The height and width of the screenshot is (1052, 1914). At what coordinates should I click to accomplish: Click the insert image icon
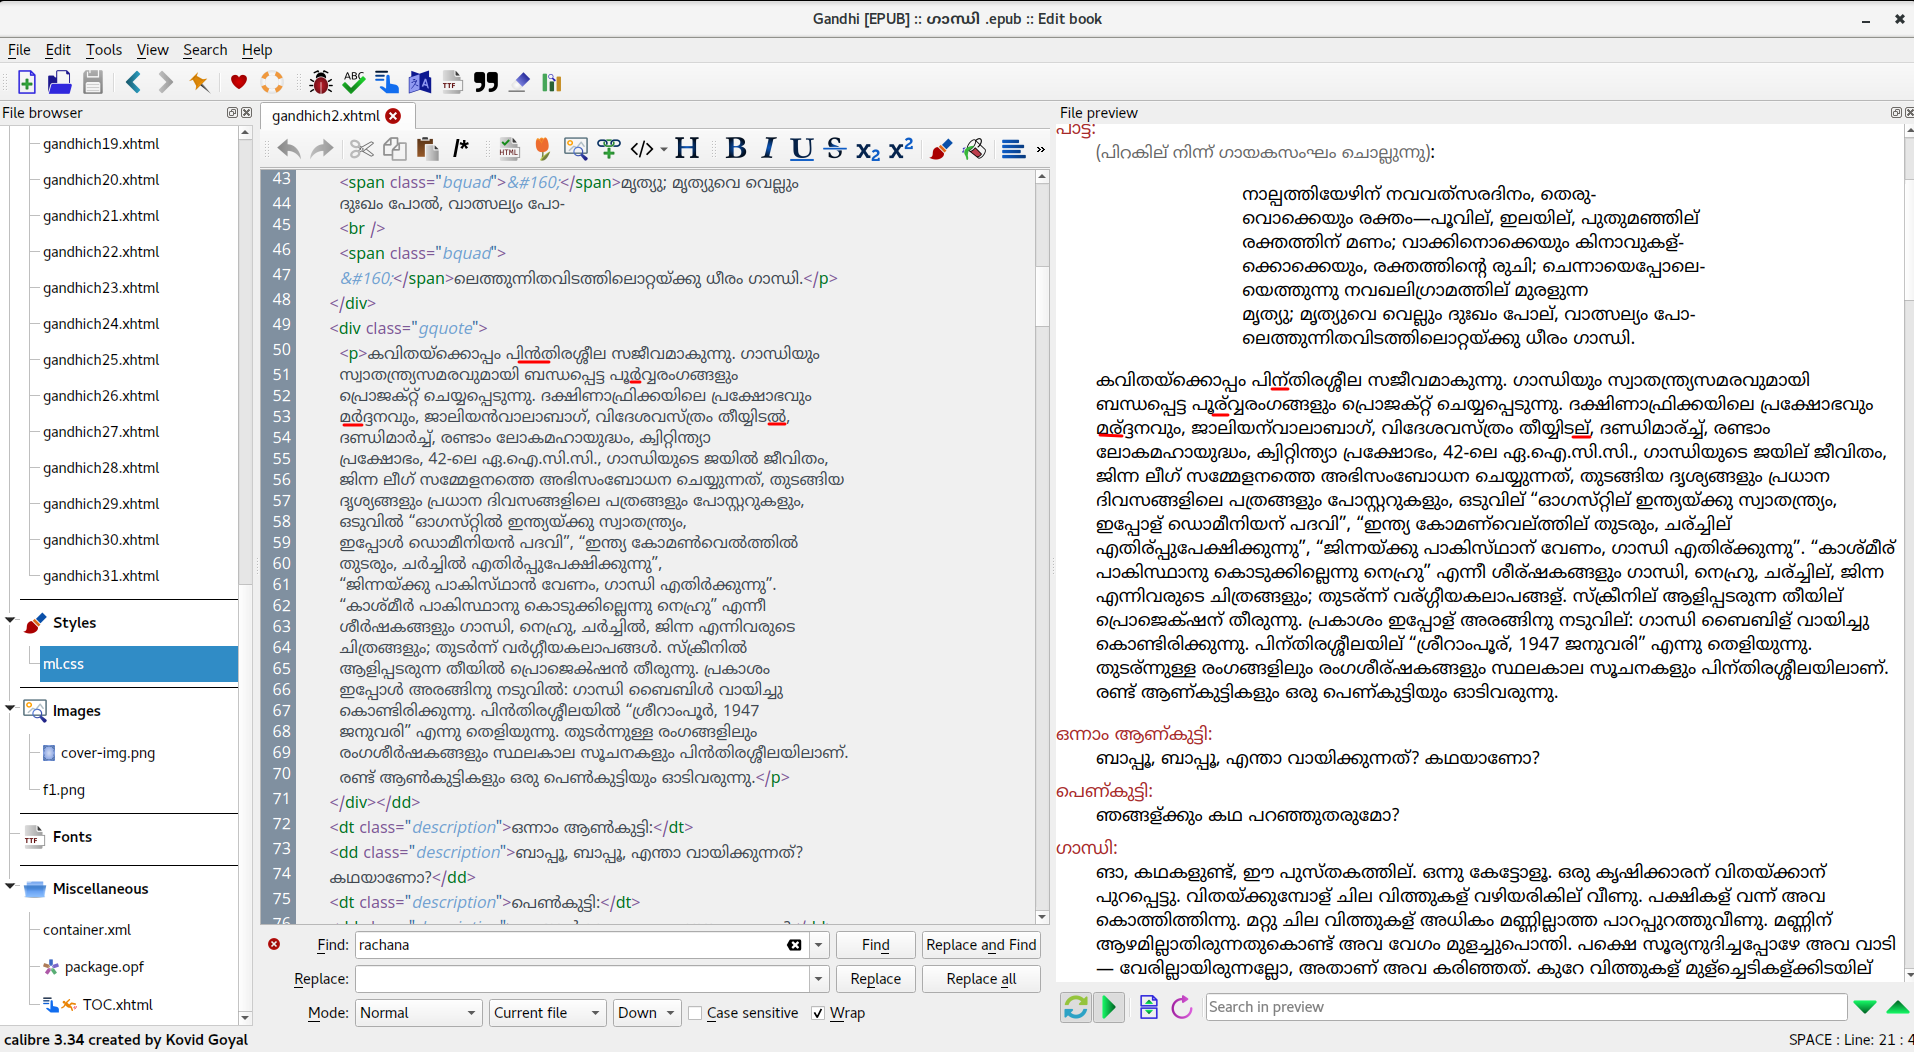click(x=575, y=149)
